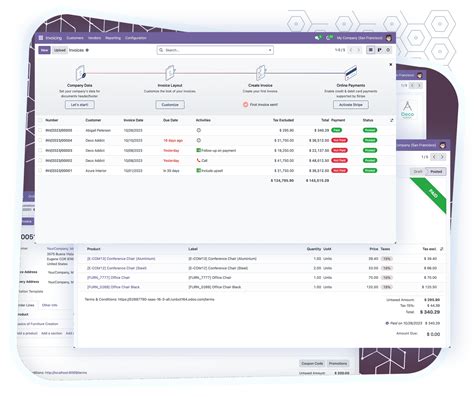Open the Conference Chair (Aluminium) product link
Viewport: 474px width, 397px height.
121,259
